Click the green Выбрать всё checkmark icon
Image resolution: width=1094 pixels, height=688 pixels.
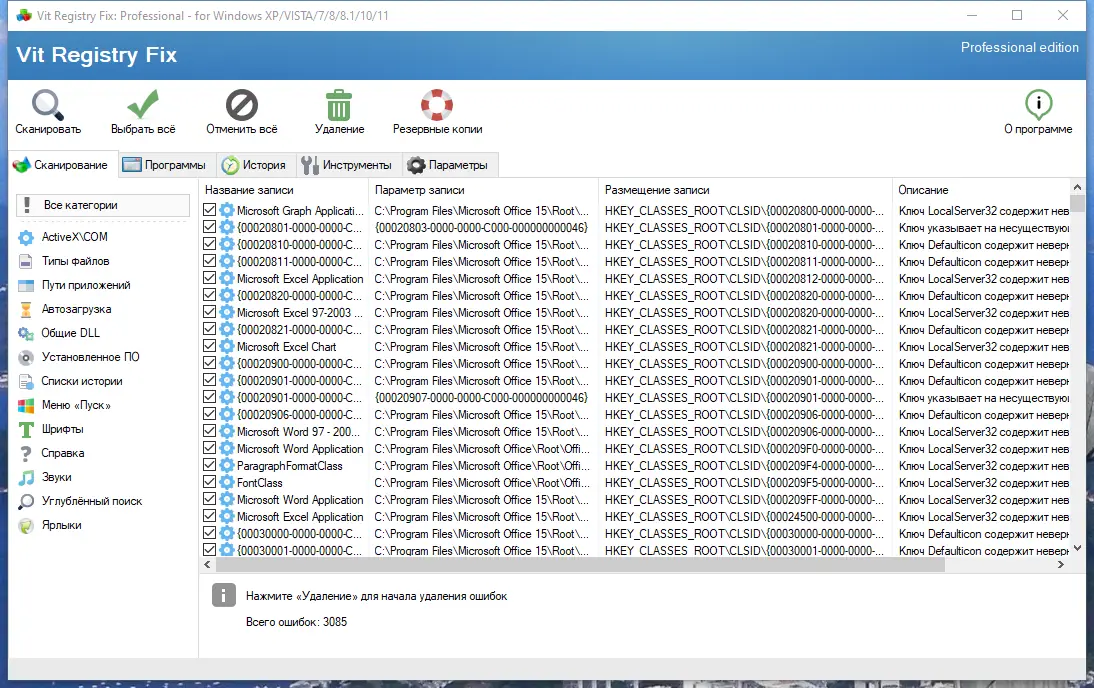(x=143, y=105)
